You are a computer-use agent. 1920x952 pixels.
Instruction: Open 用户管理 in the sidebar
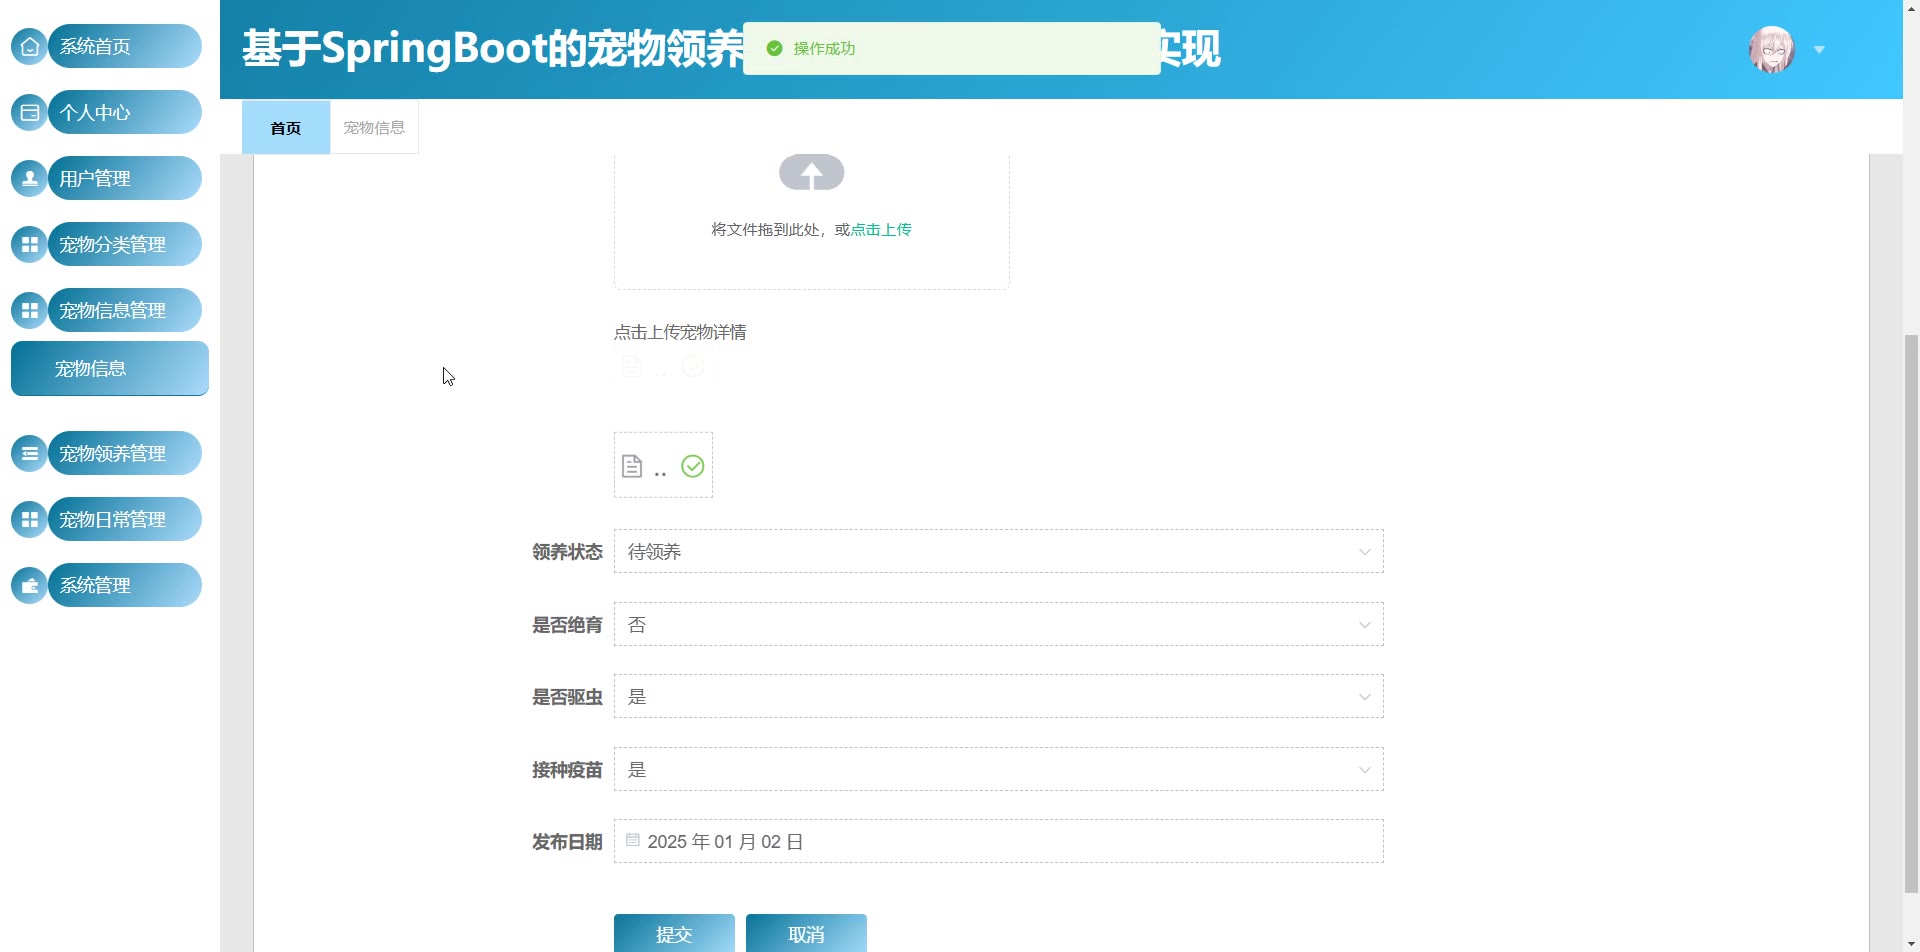[x=124, y=178]
